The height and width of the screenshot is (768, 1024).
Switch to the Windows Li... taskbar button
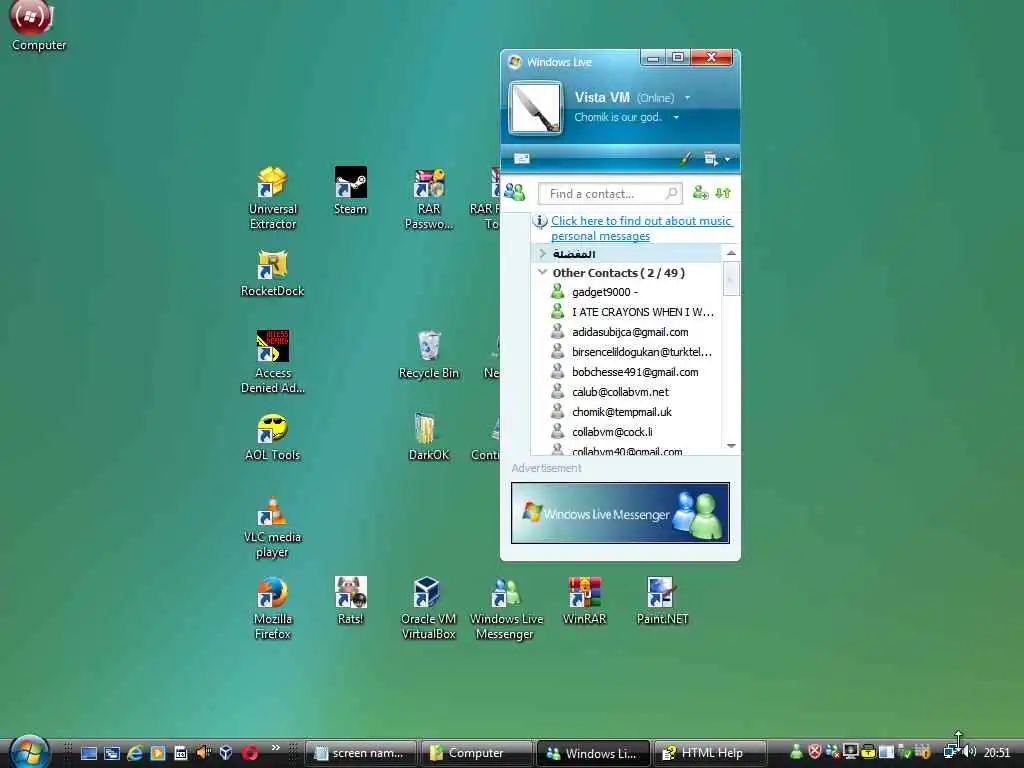[x=593, y=753]
